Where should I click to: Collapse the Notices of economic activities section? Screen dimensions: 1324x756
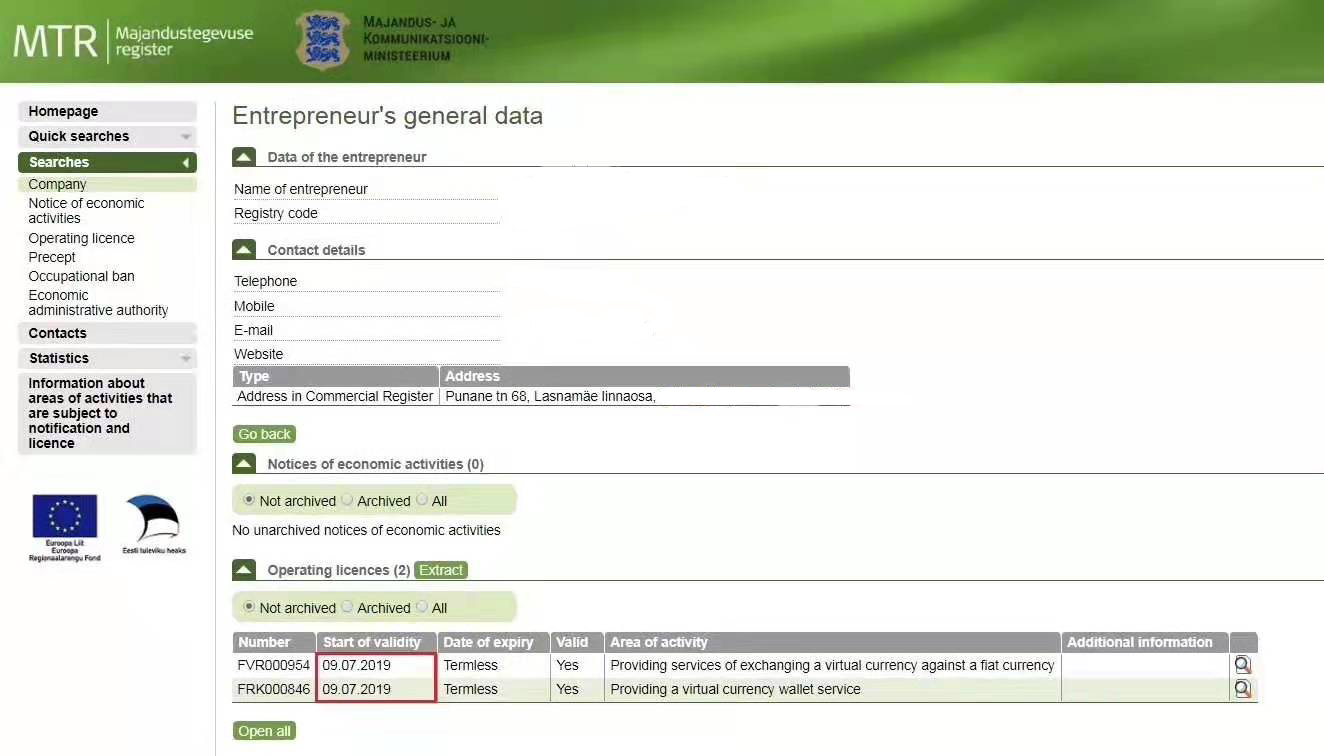coord(244,464)
